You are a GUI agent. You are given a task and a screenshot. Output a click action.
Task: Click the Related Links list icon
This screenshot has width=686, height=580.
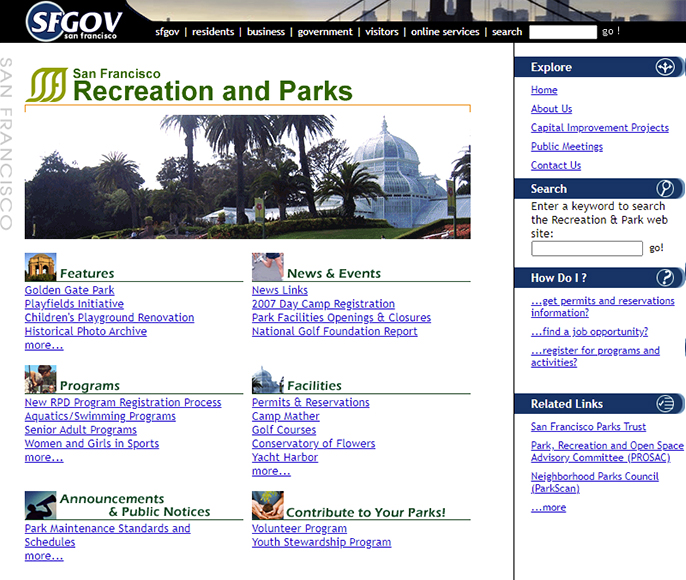coord(665,404)
